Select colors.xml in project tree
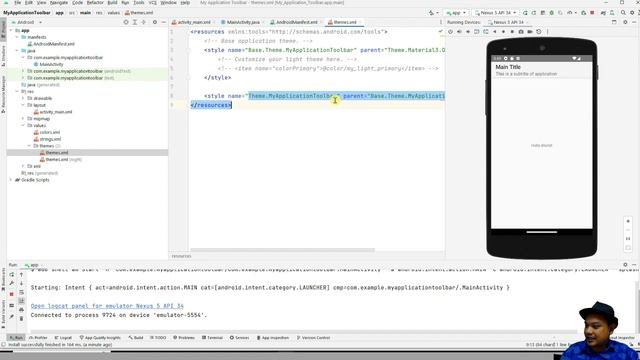This screenshot has width=640, height=360. [x=47, y=132]
